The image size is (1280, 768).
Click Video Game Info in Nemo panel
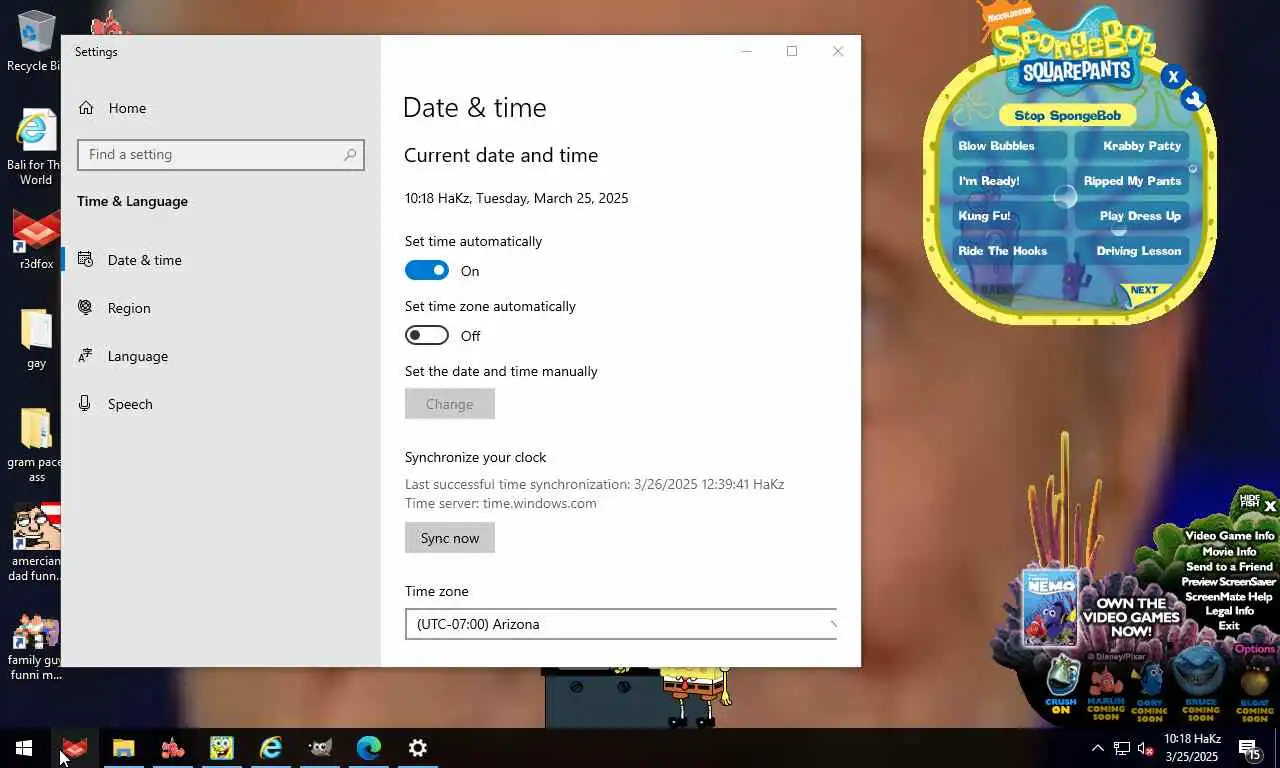tap(1229, 536)
